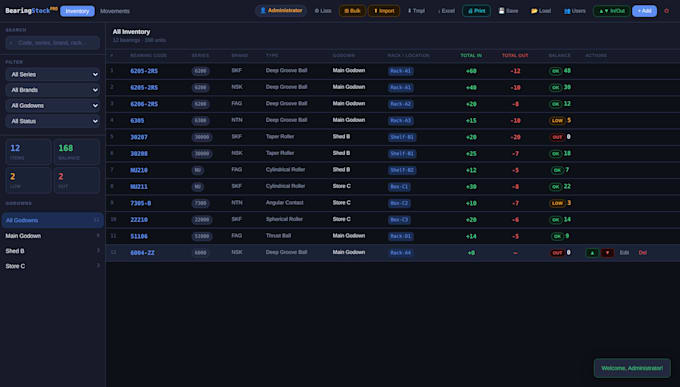Click the All Inventory heading
The height and width of the screenshot is (387, 680).
click(x=131, y=32)
